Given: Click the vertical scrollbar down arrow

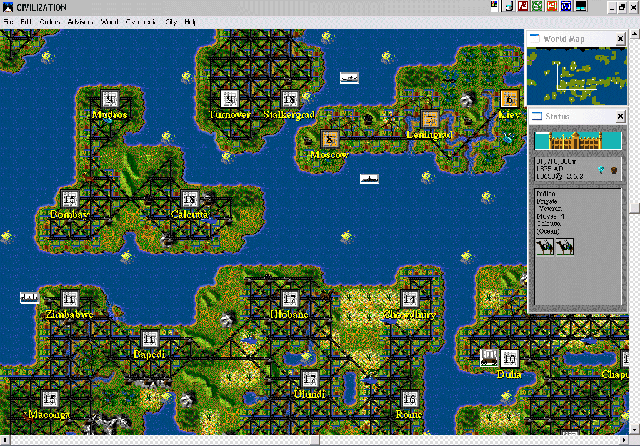Looking at the screenshot, I should [x=635, y=430].
